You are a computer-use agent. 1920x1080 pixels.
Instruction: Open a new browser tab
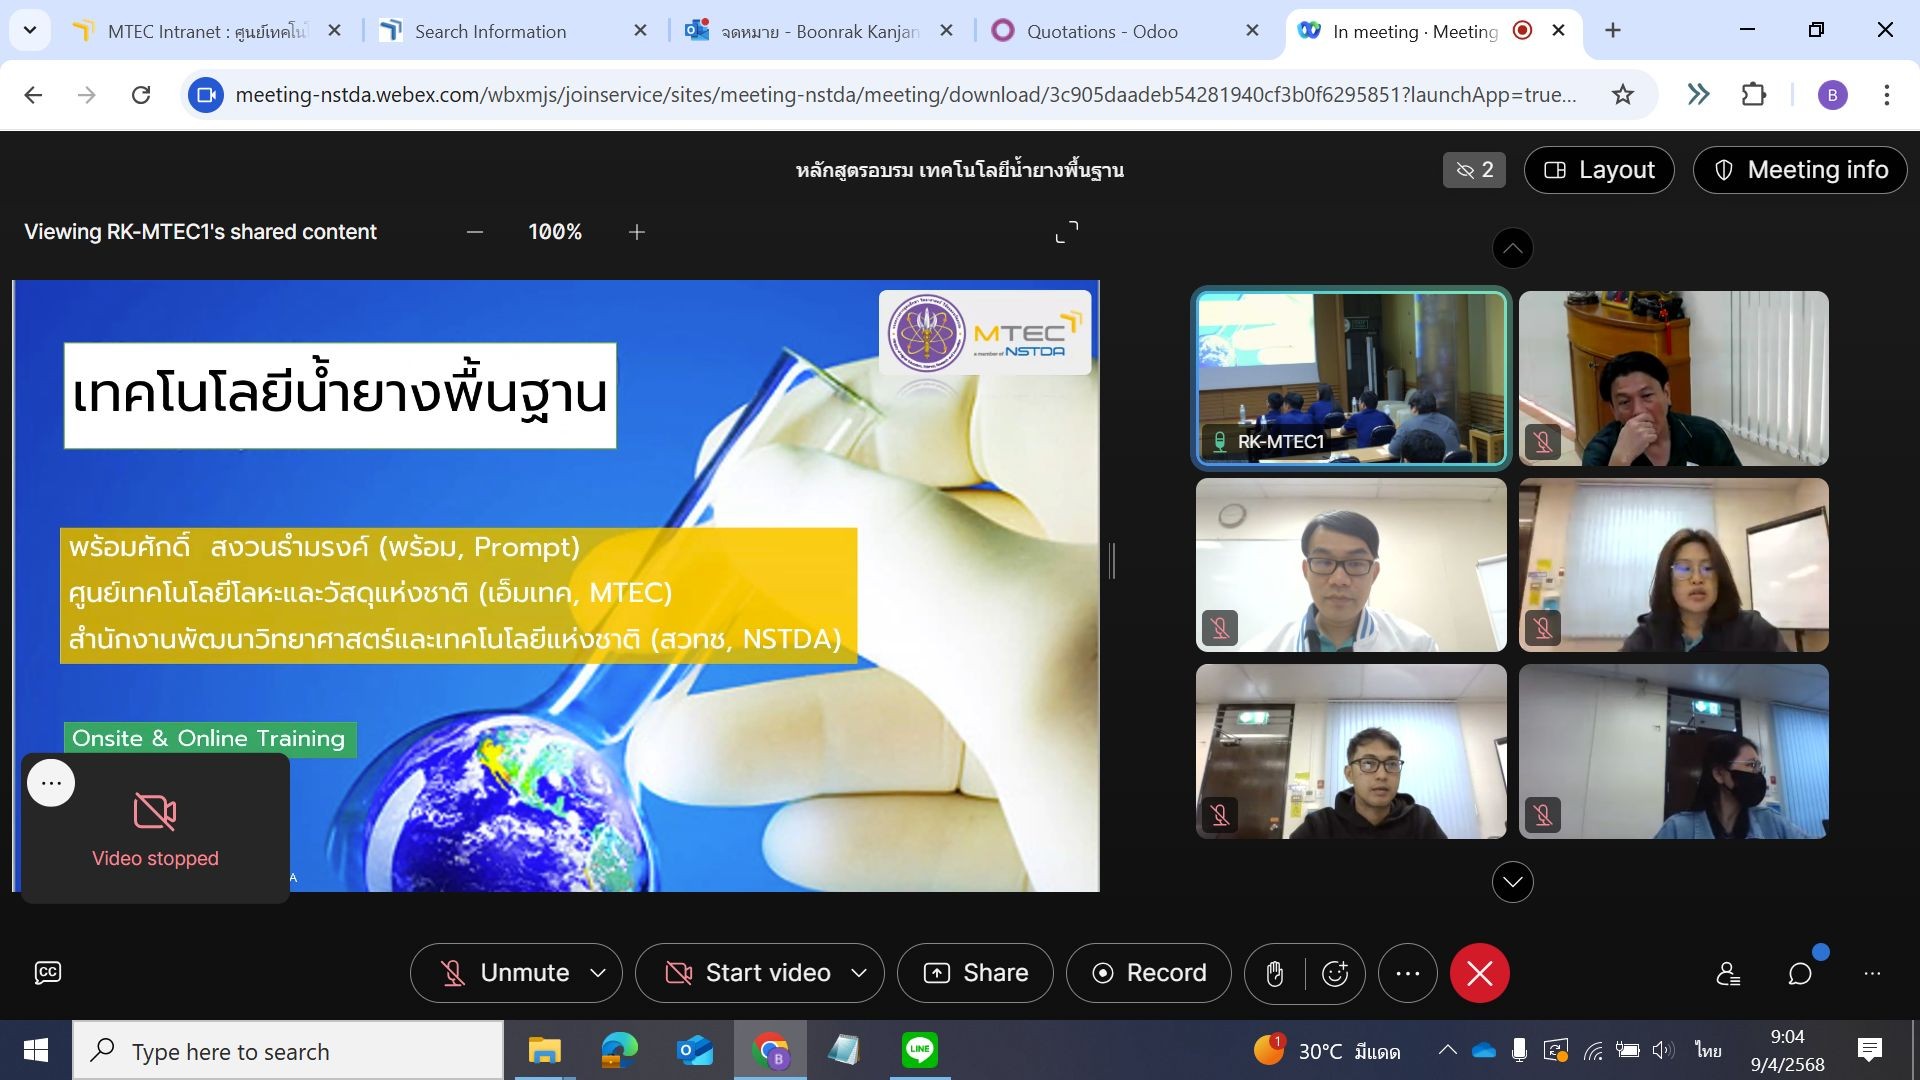(1613, 31)
